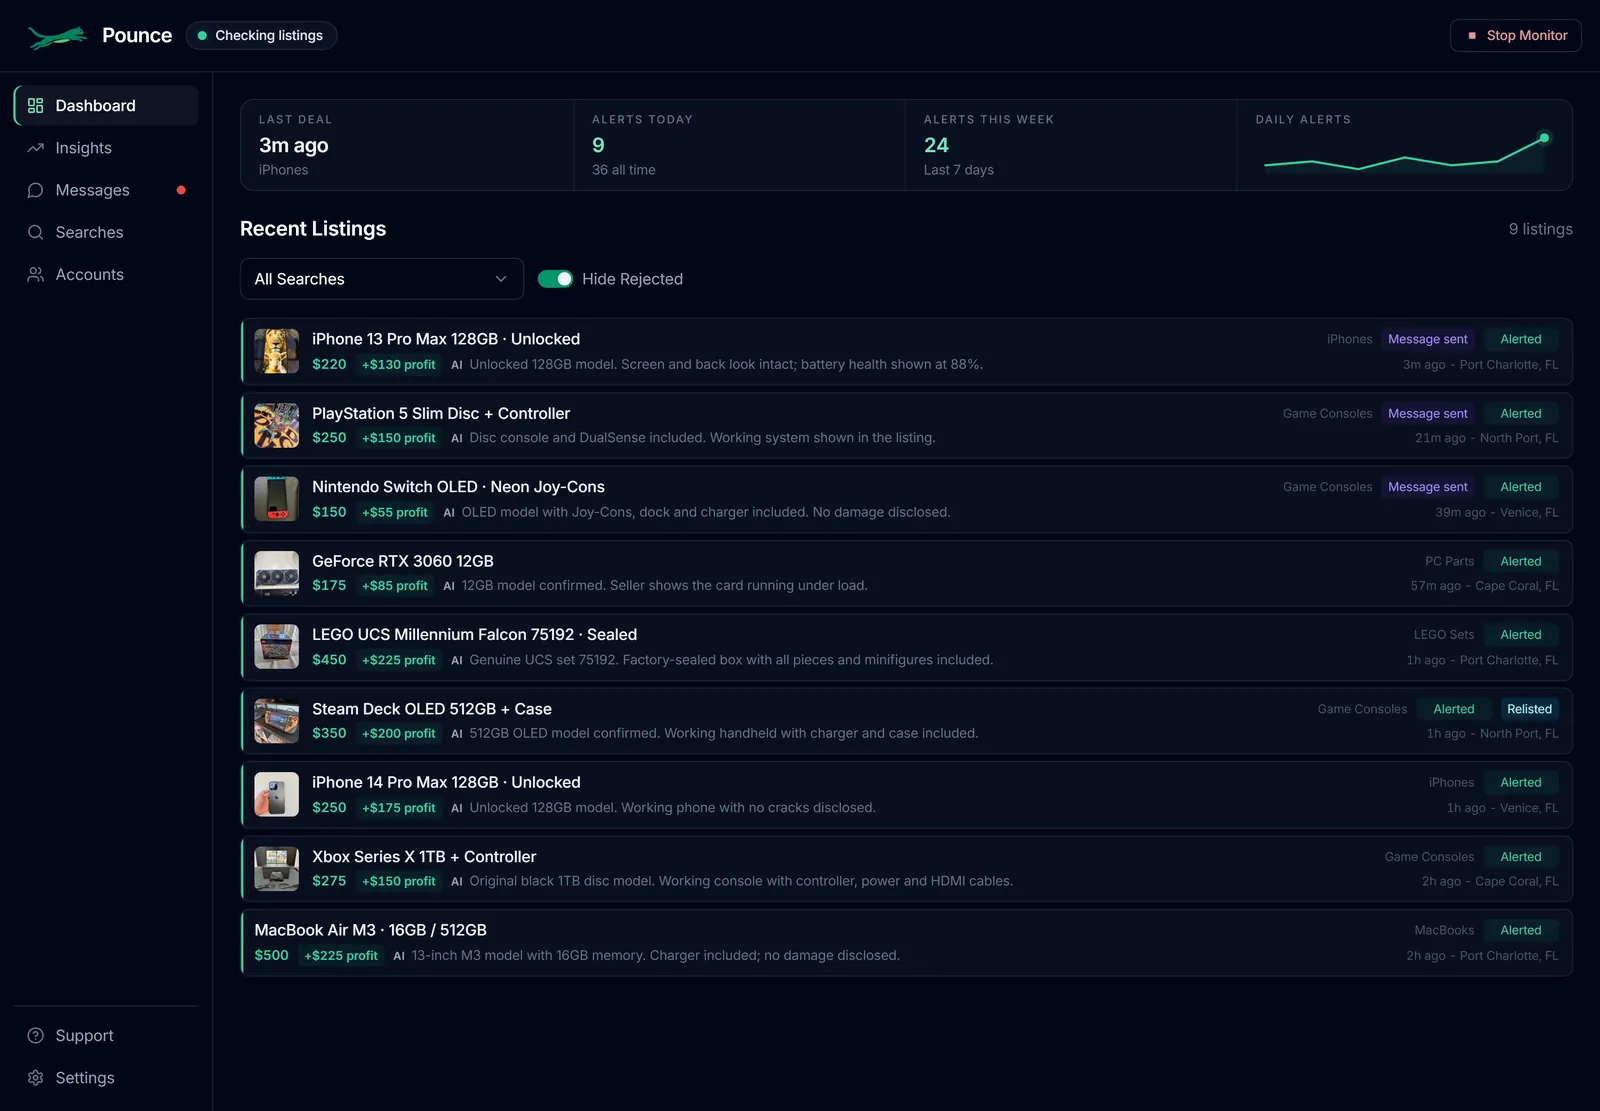Click the Last Deal 3m ago value

coord(294,145)
